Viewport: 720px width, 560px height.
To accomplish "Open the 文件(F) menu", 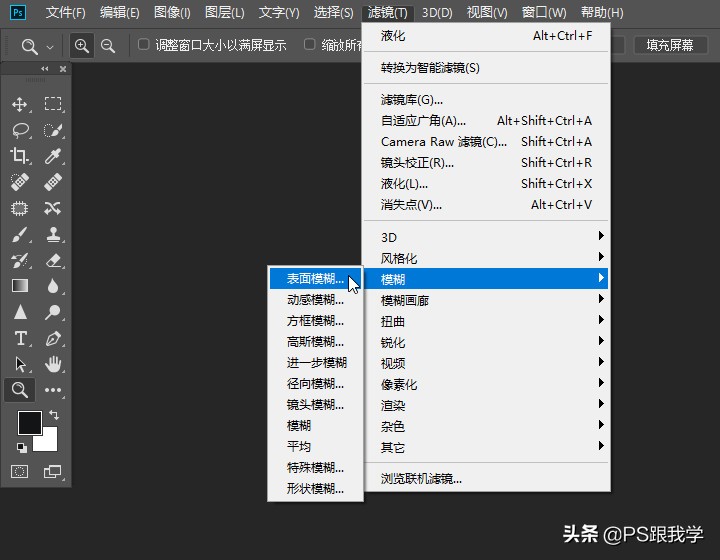I will pyautogui.click(x=66, y=12).
